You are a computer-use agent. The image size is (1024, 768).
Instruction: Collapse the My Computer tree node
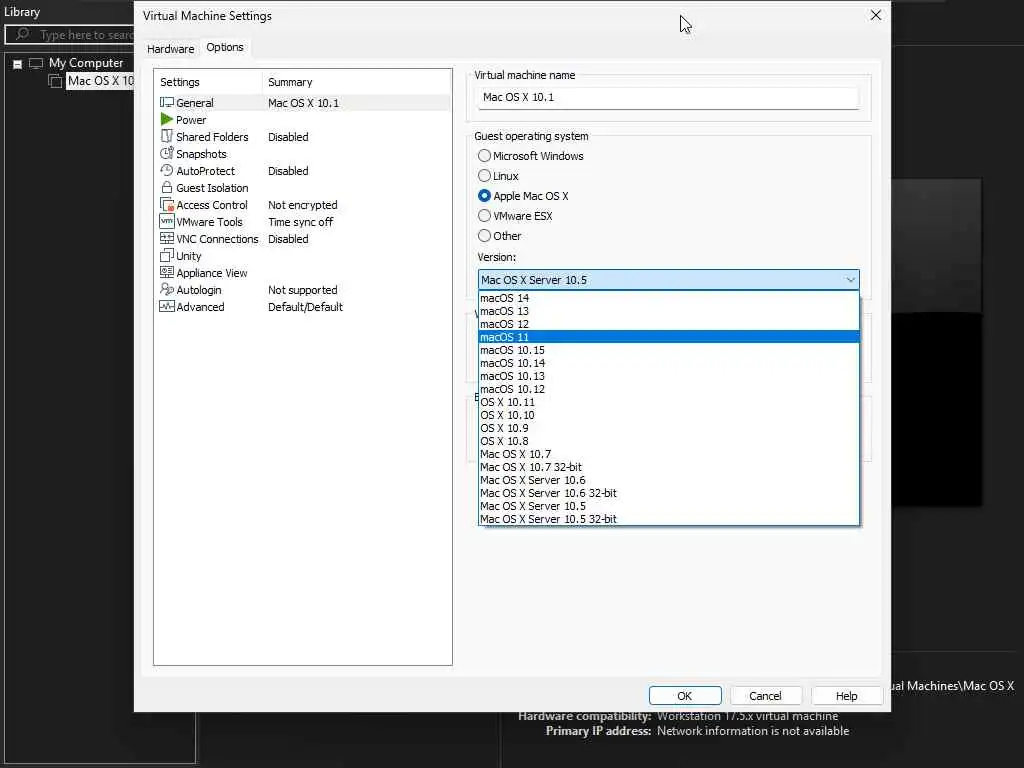(18, 64)
